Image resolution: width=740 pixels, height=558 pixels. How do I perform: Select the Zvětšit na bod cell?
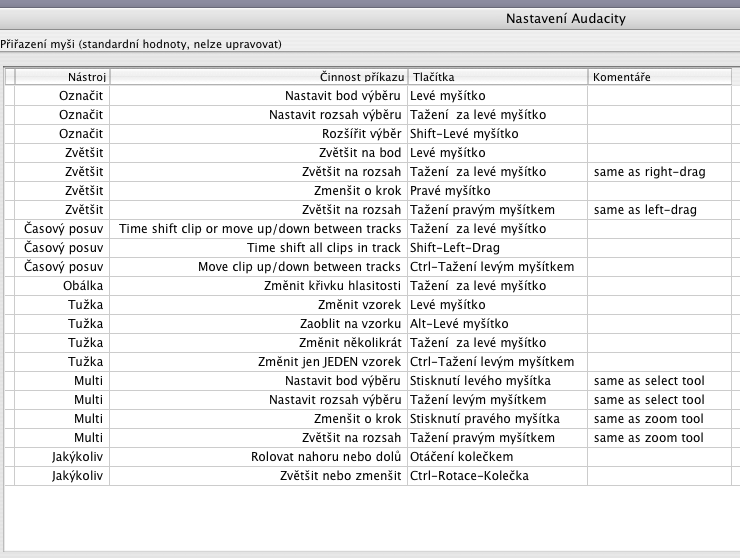[259, 152]
